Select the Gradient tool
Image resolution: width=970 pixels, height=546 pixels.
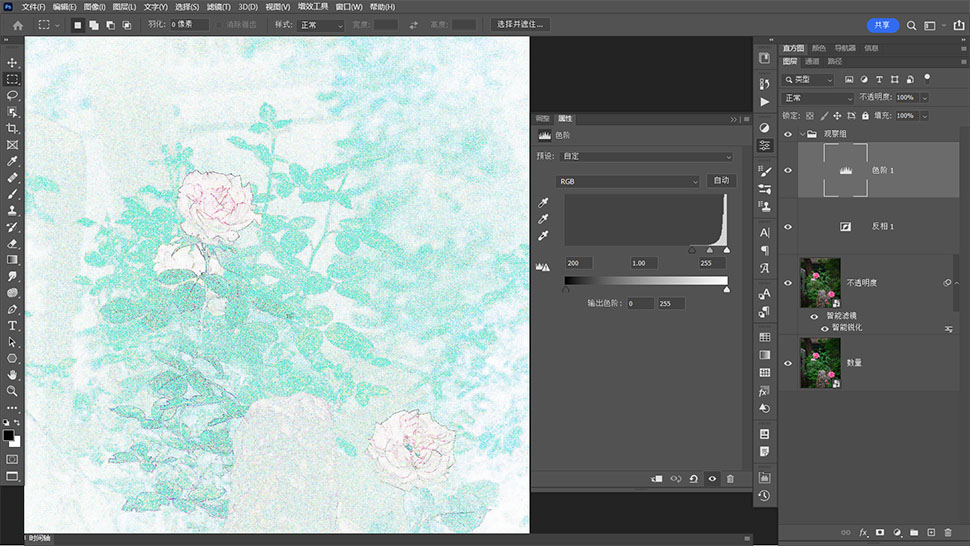tap(12, 260)
